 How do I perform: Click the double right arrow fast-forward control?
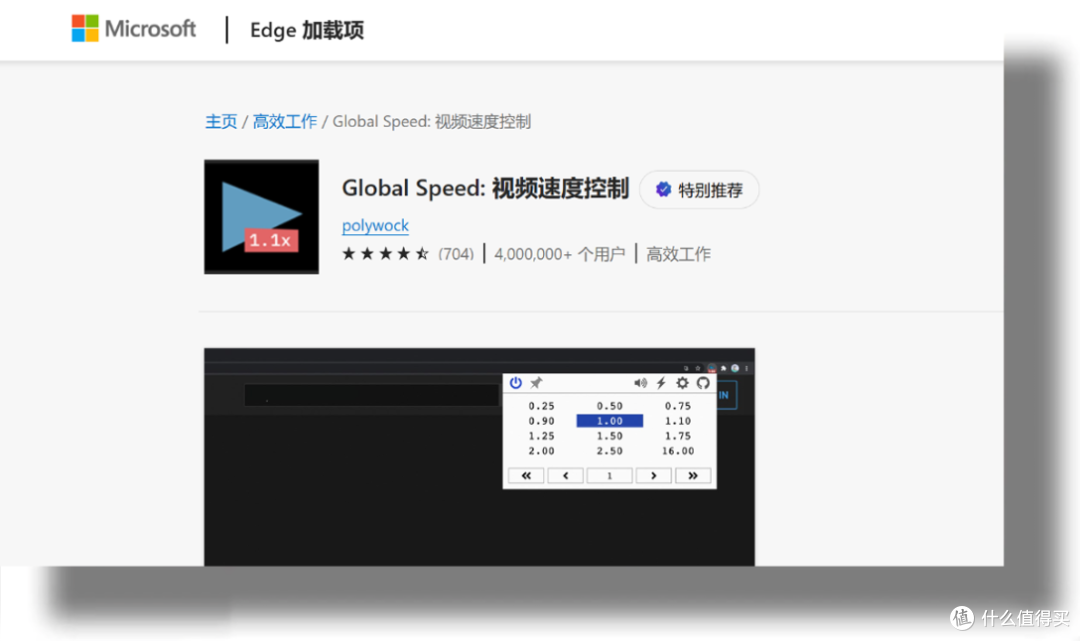(693, 475)
